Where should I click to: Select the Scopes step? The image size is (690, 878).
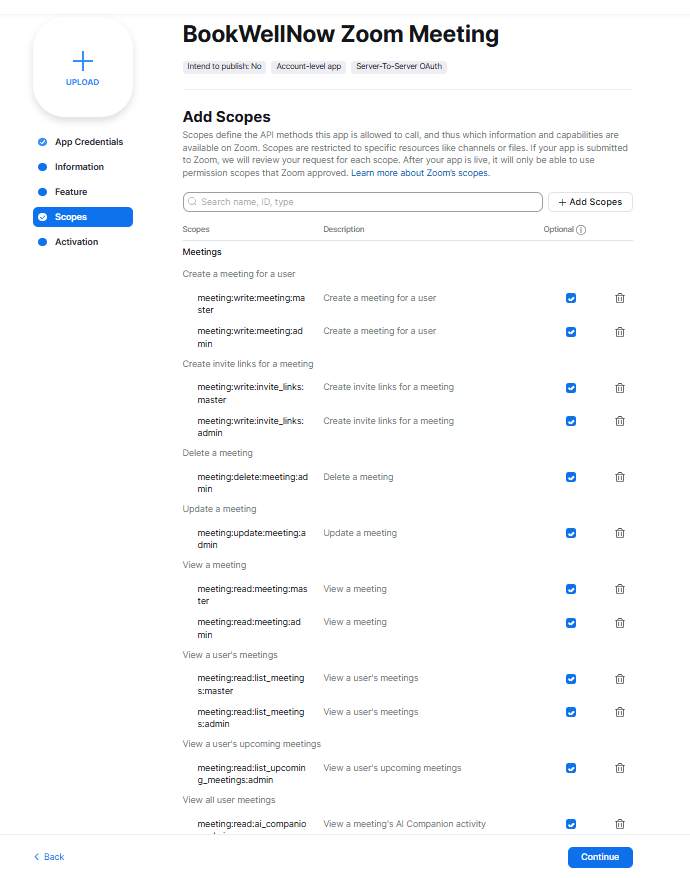click(x=83, y=217)
